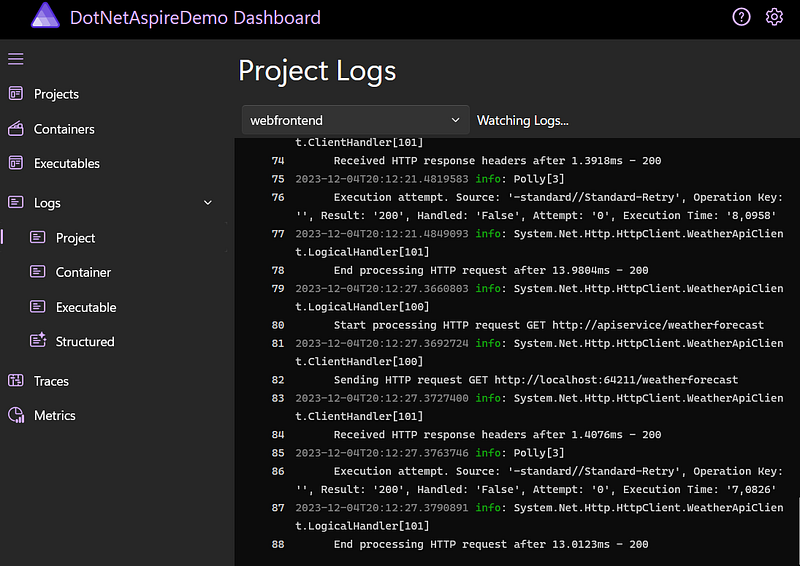Click log line 77 timestamp 20:12:21.4849093

[382, 234]
